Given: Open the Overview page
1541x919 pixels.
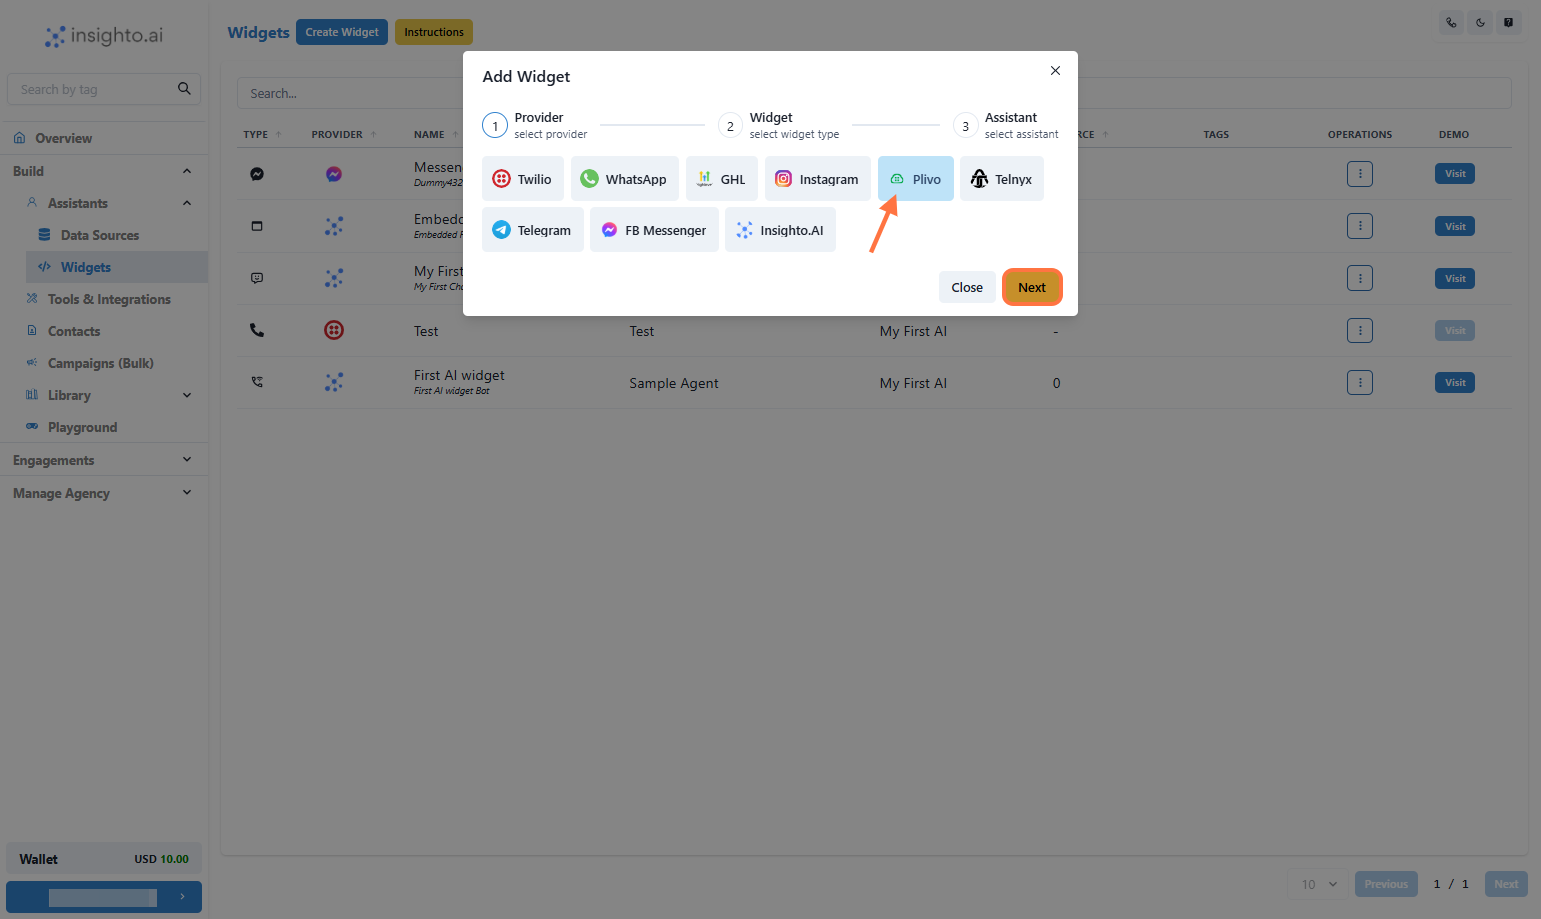Looking at the screenshot, I should (x=104, y=138).
